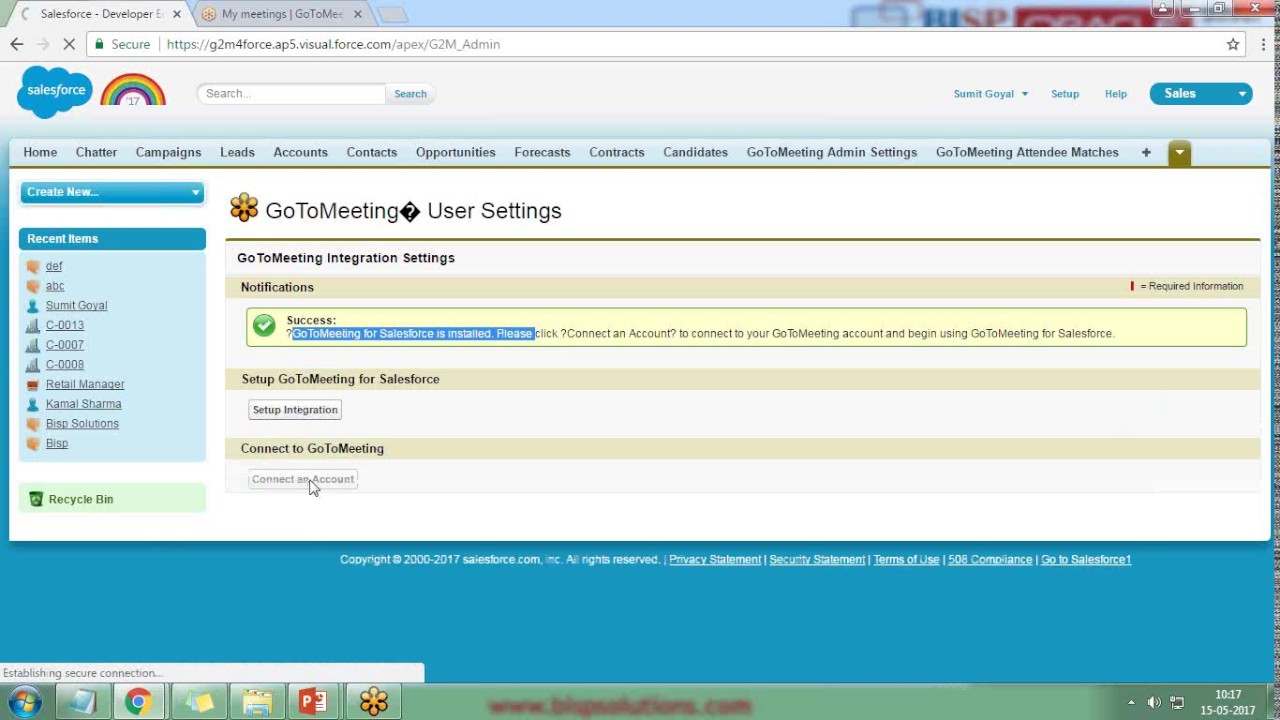The width and height of the screenshot is (1280, 720).
Task: Open Chrome from the taskbar
Action: tap(139, 702)
